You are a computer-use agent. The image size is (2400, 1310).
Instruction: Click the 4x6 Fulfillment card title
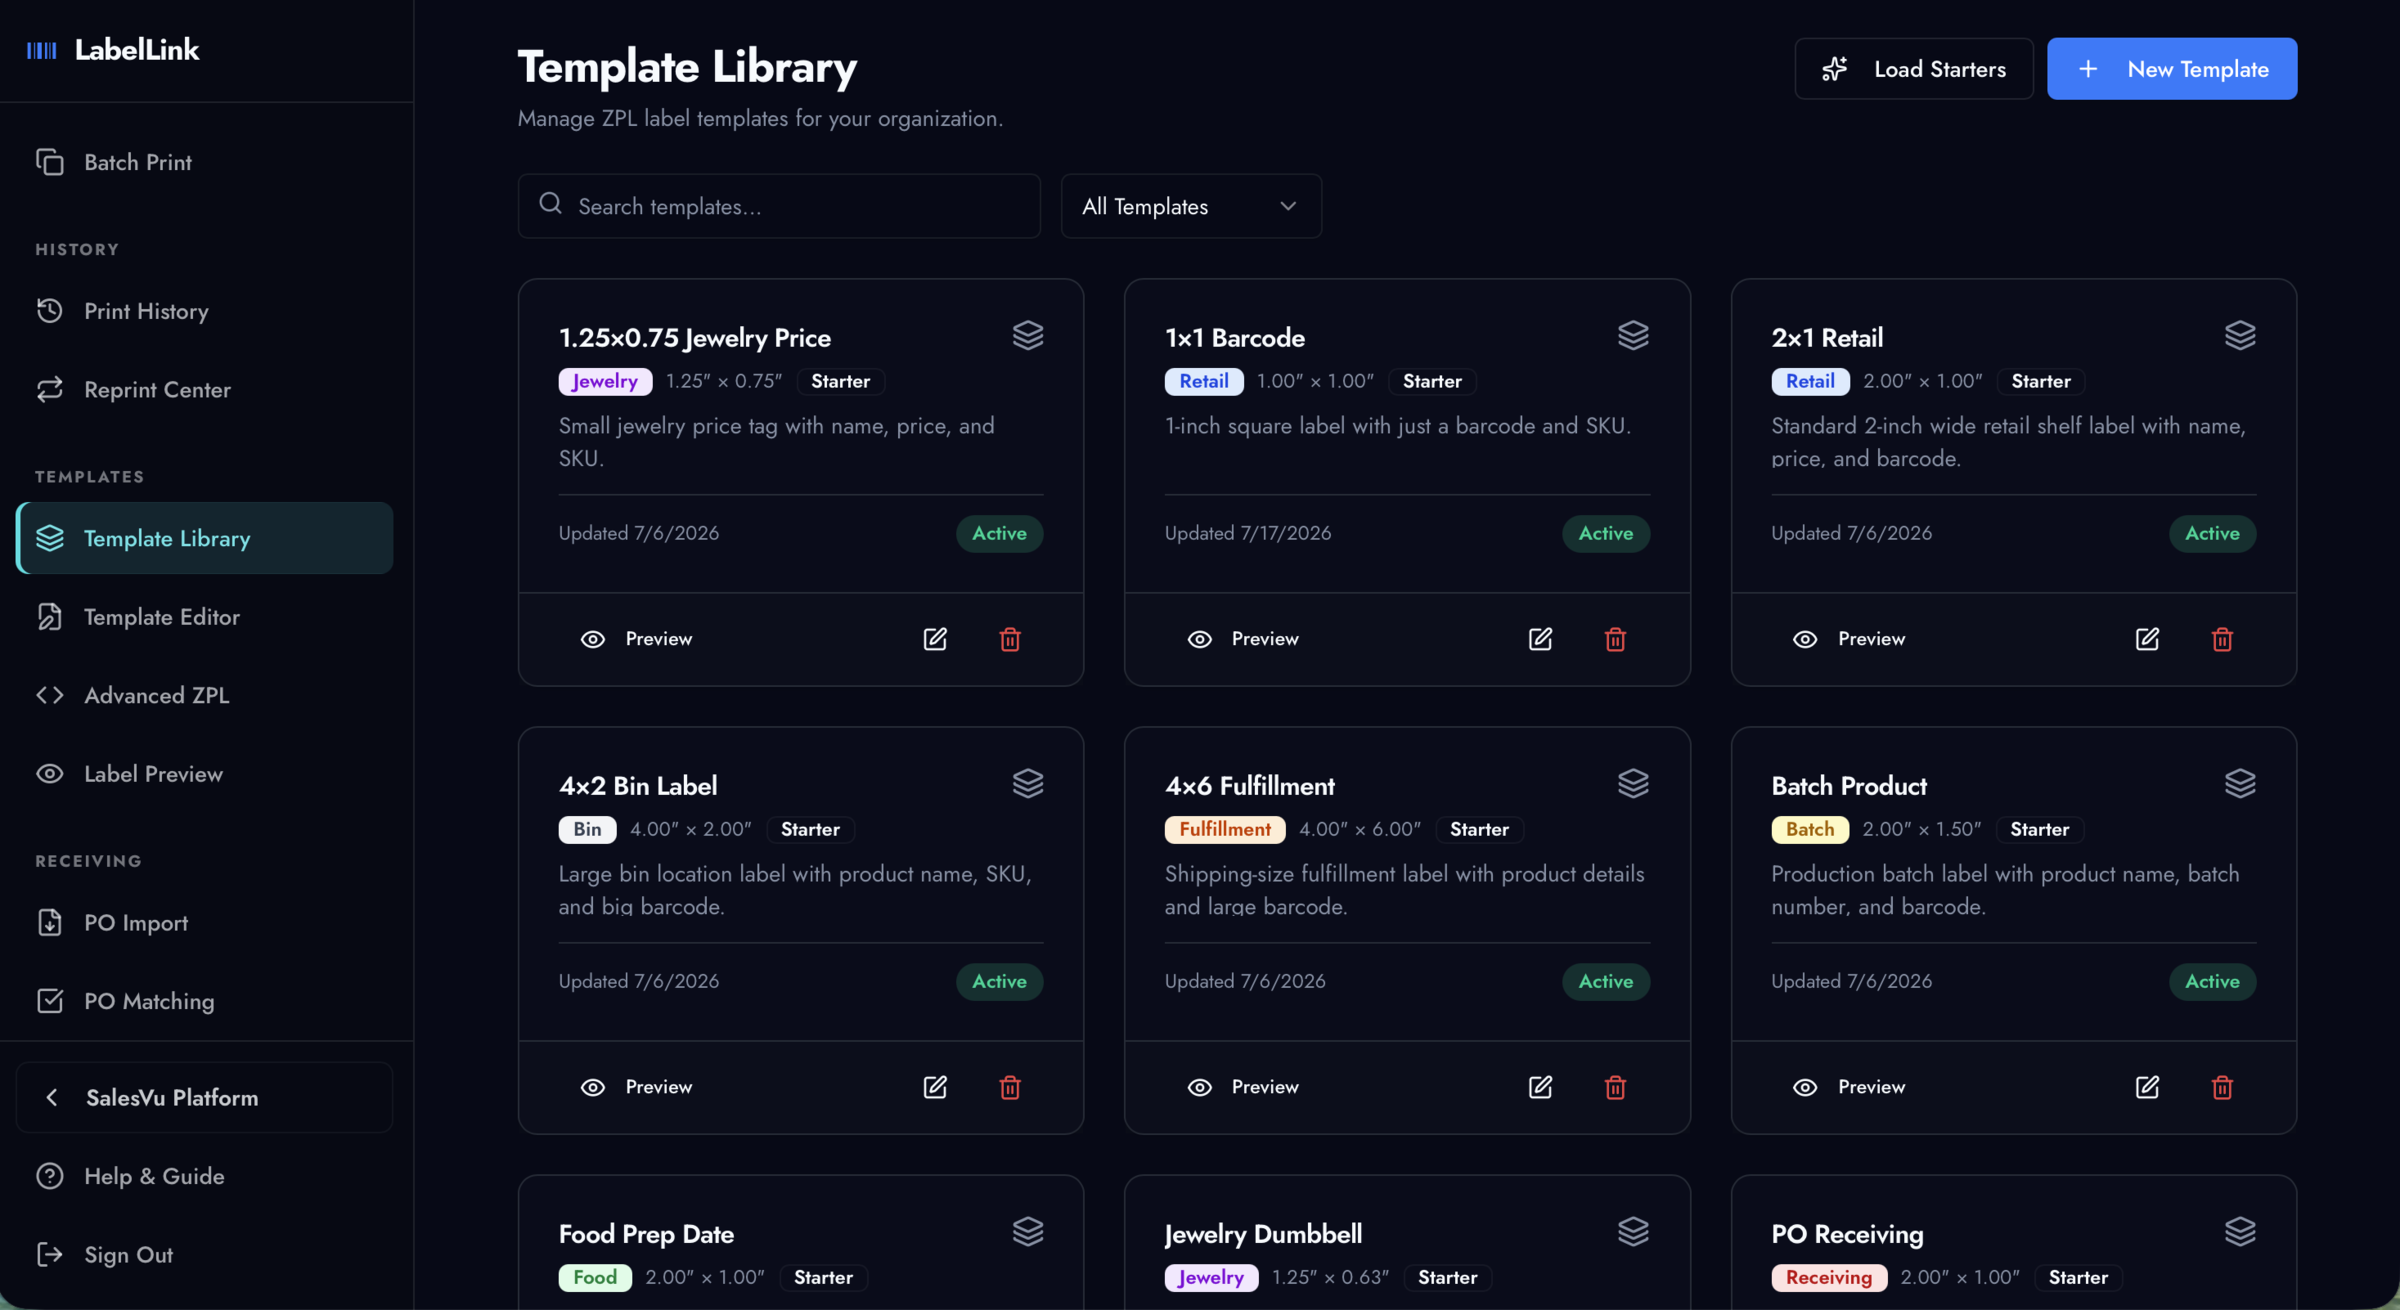[1250, 786]
